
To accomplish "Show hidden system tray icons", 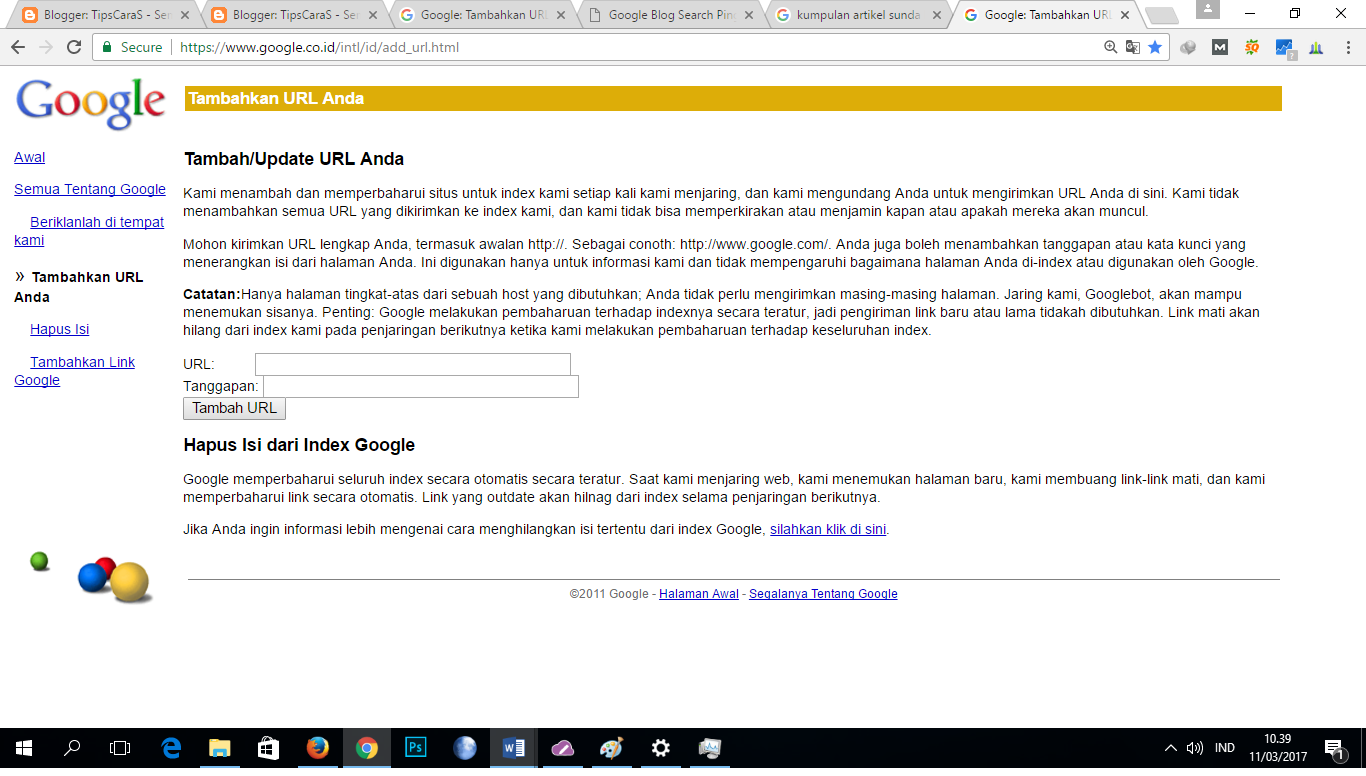I will pyautogui.click(x=1171, y=748).
